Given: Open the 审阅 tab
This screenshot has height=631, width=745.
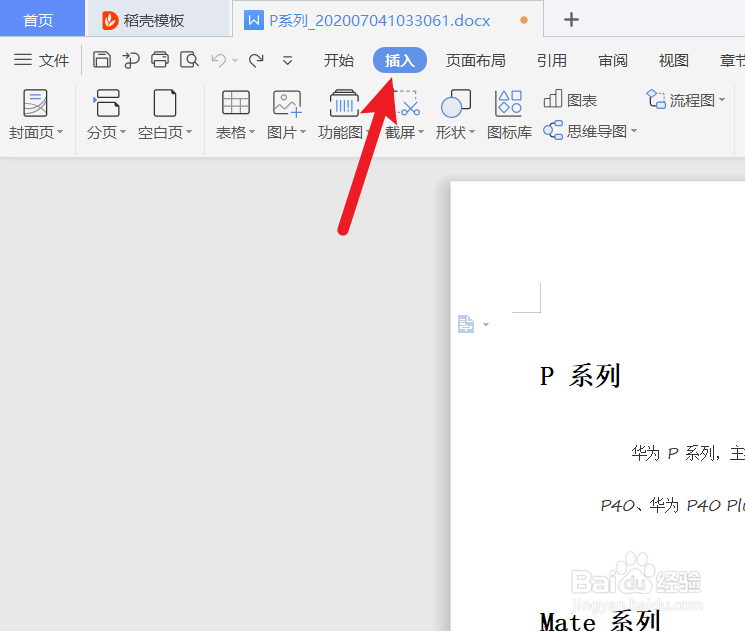Looking at the screenshot, I should [x=613, y=60].
